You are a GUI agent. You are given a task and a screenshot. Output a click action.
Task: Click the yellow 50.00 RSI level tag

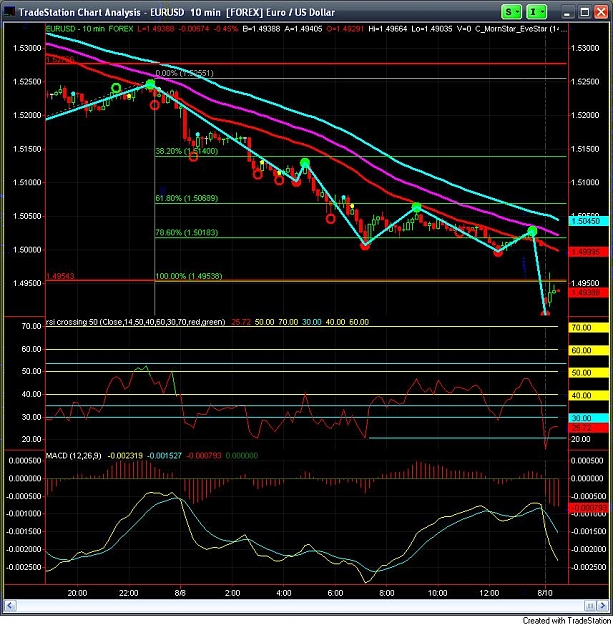588,373
